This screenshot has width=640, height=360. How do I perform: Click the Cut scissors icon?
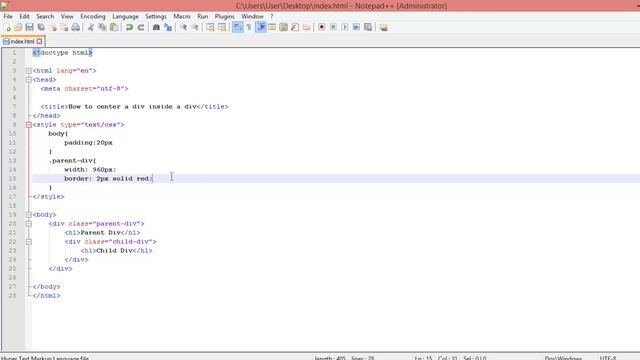point(91,27)
